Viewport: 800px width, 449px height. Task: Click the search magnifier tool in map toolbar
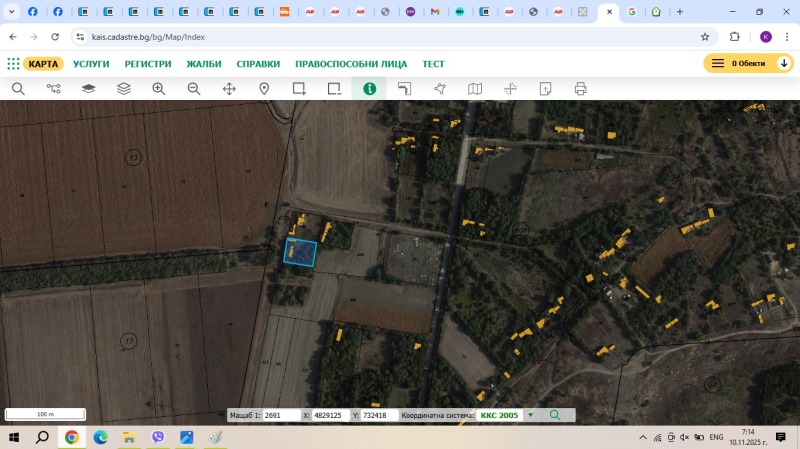(18, 89)
